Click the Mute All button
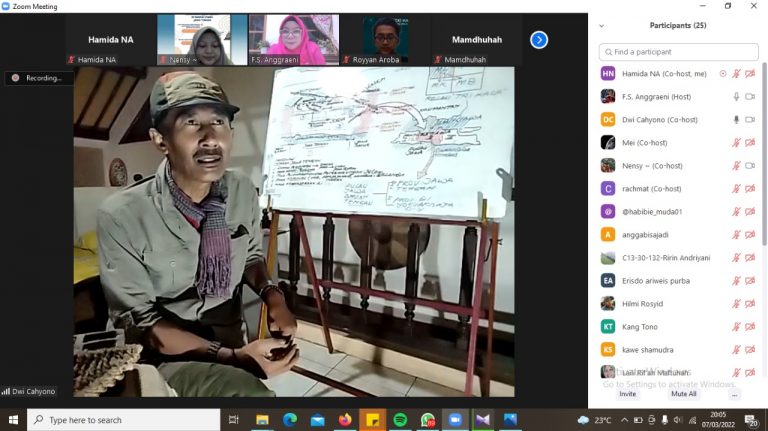Screen dimensions: 768x431 684,394
